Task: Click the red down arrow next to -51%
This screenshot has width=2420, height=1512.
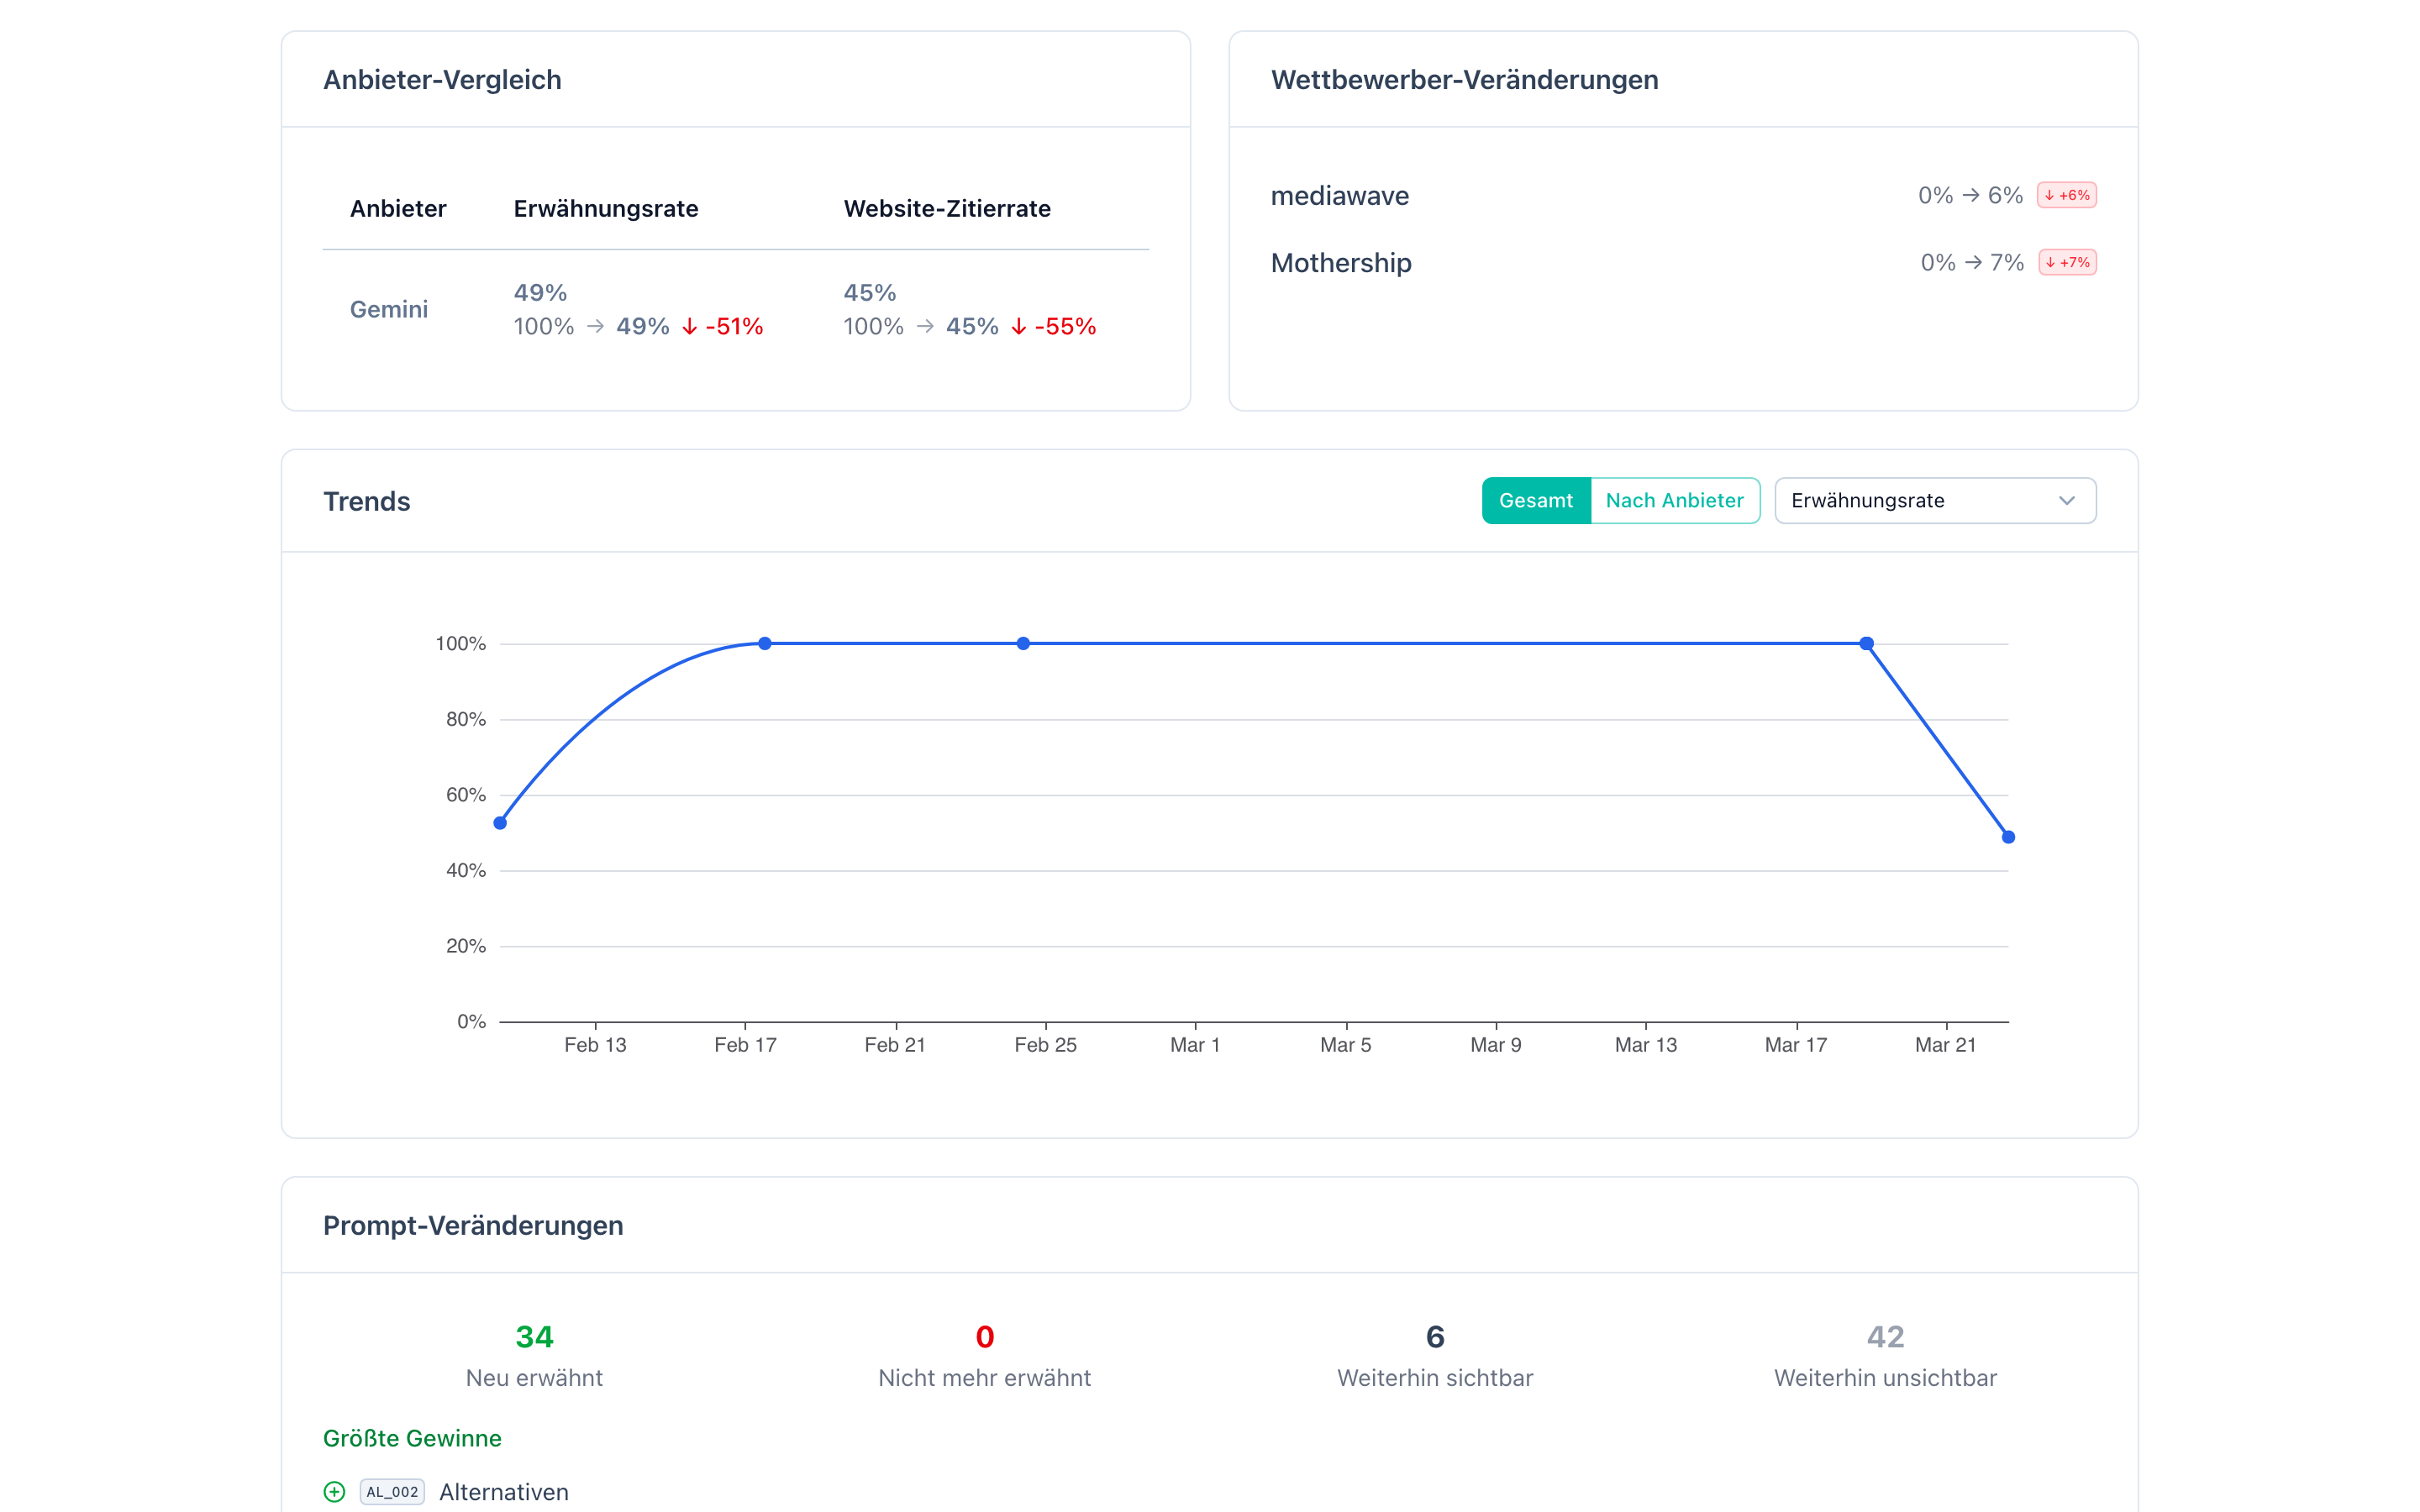Action: tap(689, 327)
